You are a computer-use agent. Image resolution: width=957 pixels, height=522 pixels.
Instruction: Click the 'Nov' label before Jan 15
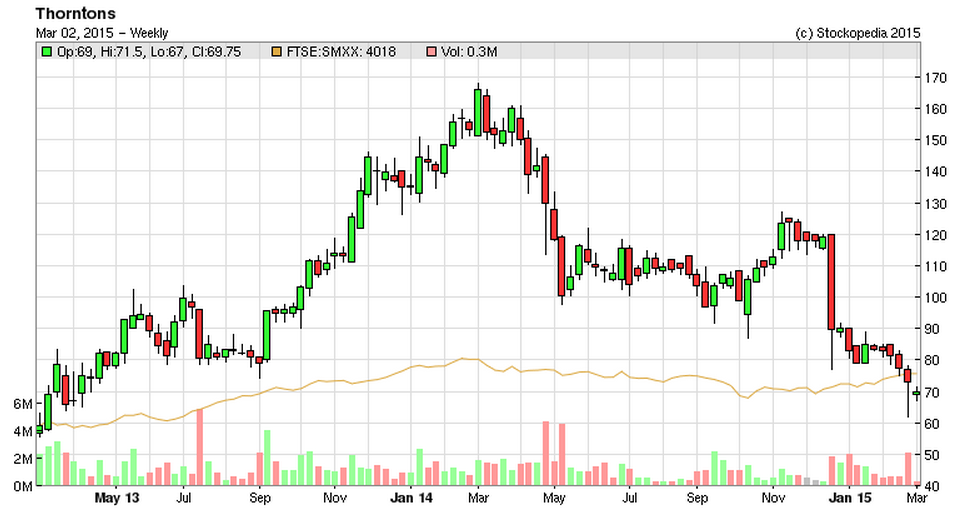773,498
